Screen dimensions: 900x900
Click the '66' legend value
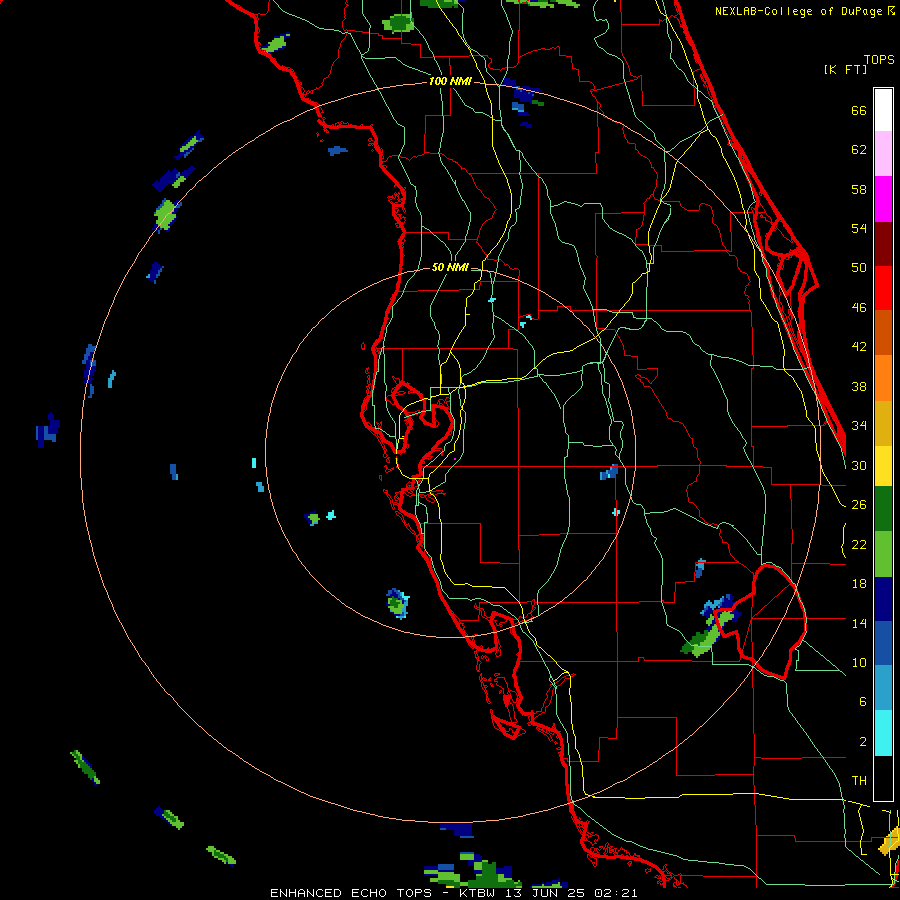(859, 111)
